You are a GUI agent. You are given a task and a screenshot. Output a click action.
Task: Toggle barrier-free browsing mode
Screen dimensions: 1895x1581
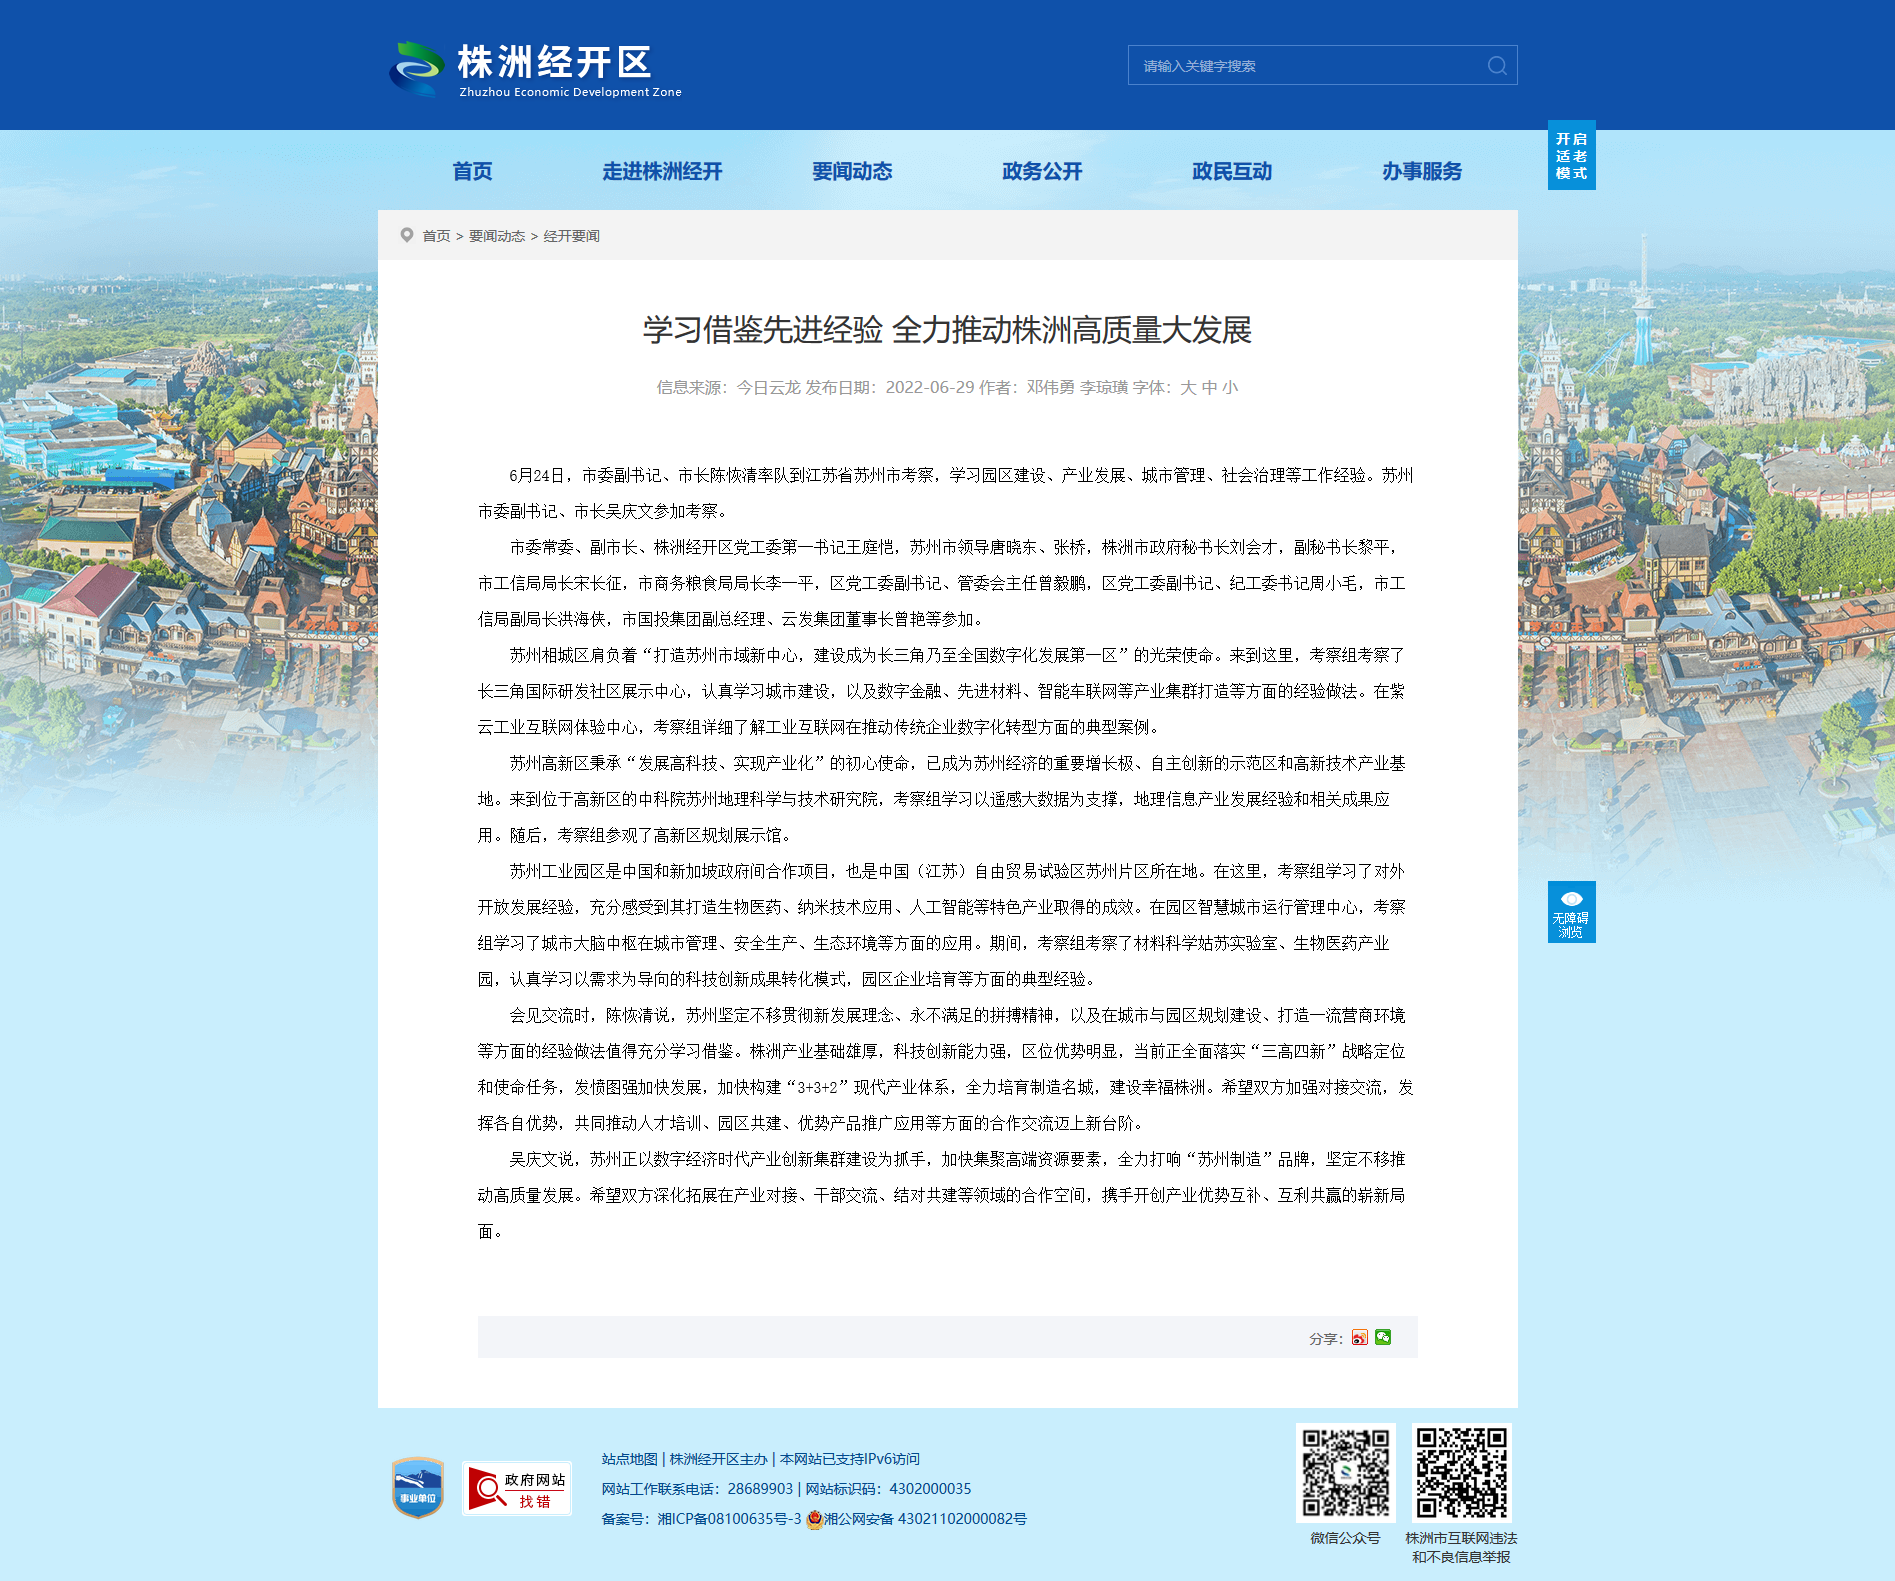(x=1571, y=911)
